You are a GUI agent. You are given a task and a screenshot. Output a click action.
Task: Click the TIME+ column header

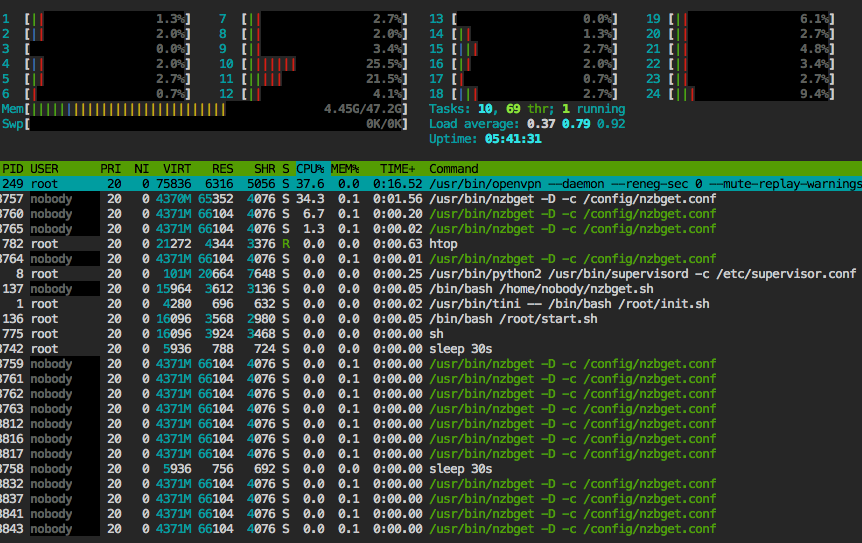[397, 169]
